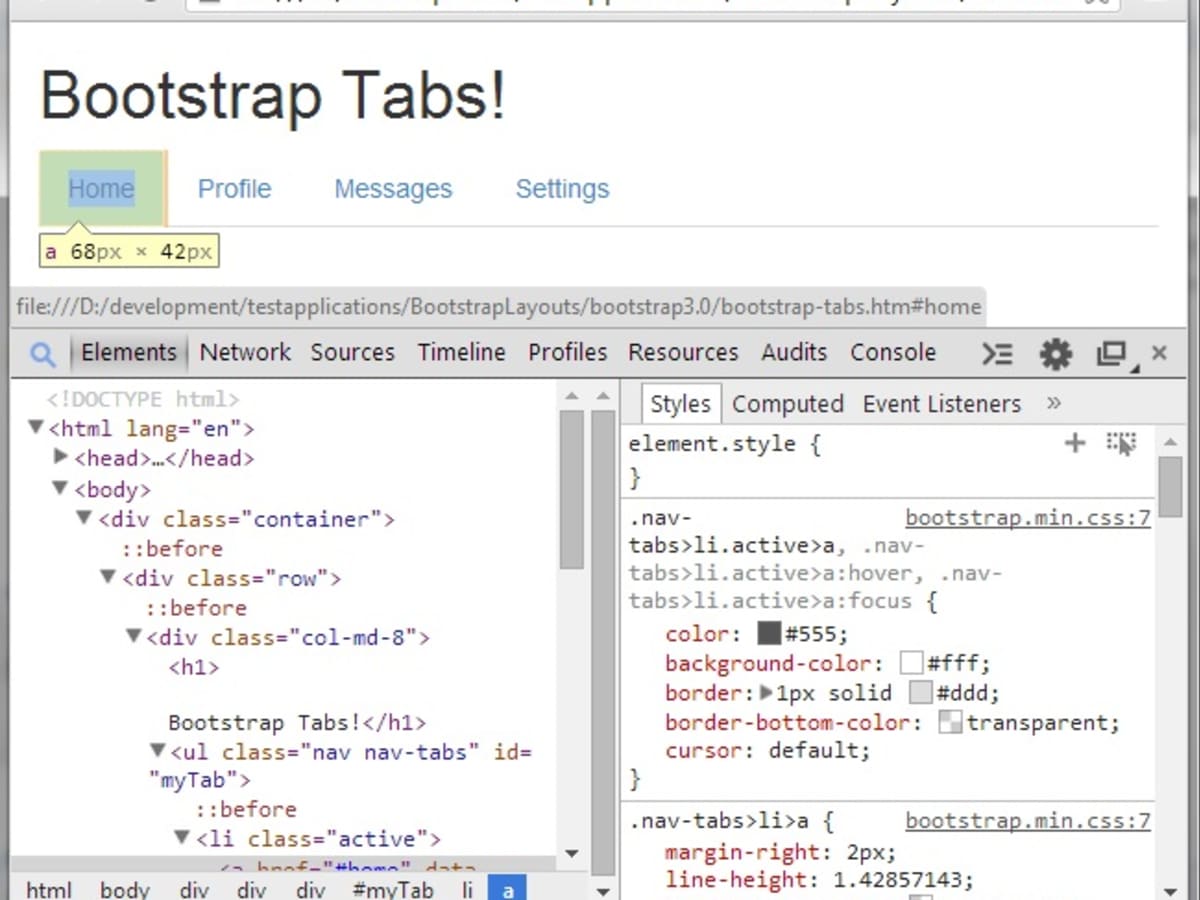This screenshot has height=900, width=1200.
Task: Close the DevTools panel
Action: tap(1159, 352)
